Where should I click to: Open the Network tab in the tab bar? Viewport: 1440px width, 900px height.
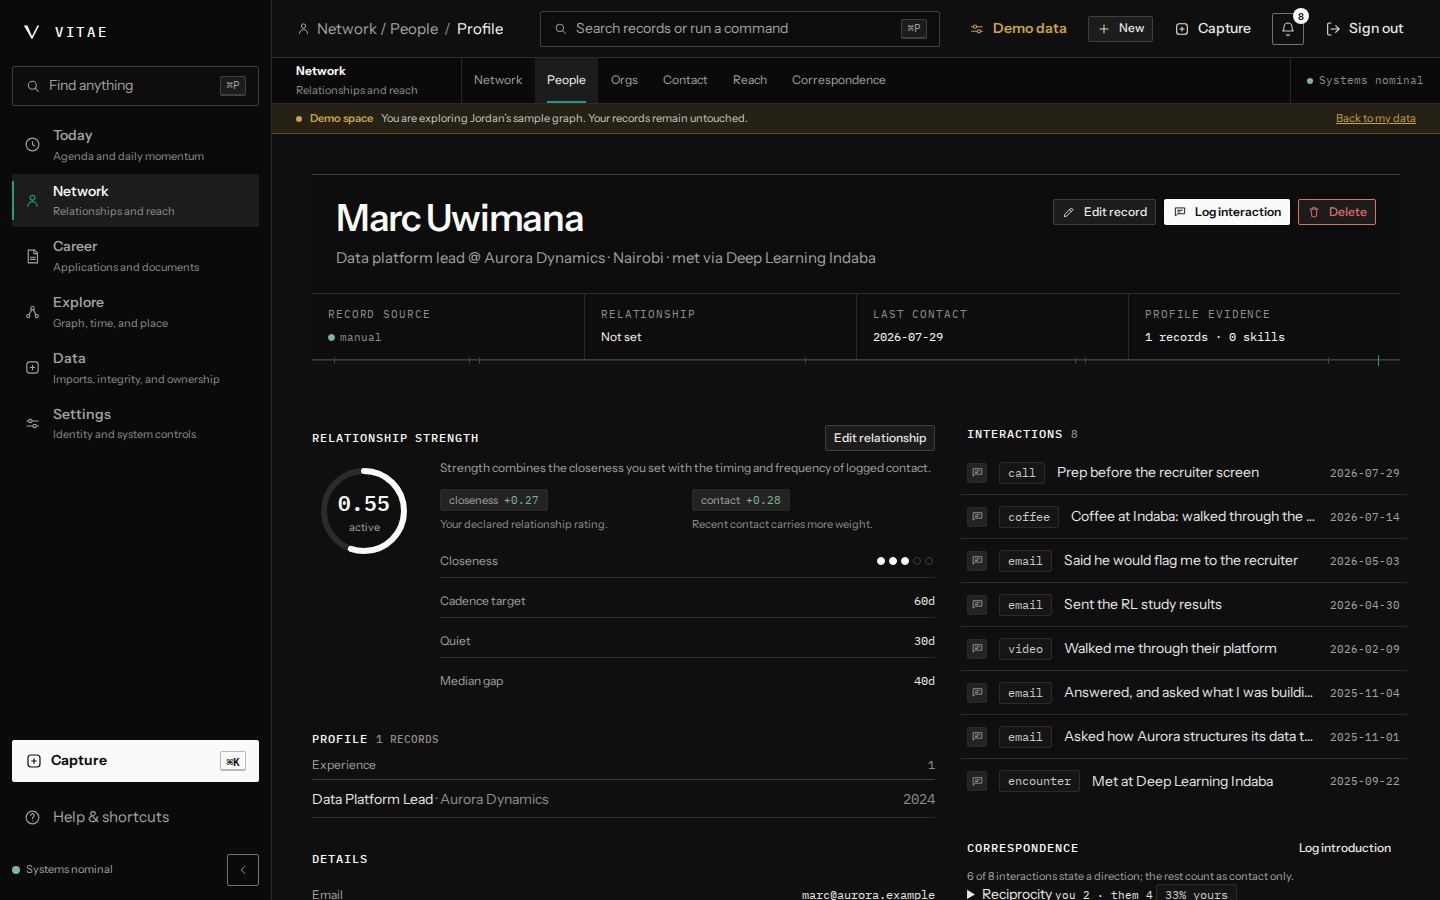[498, 80]
